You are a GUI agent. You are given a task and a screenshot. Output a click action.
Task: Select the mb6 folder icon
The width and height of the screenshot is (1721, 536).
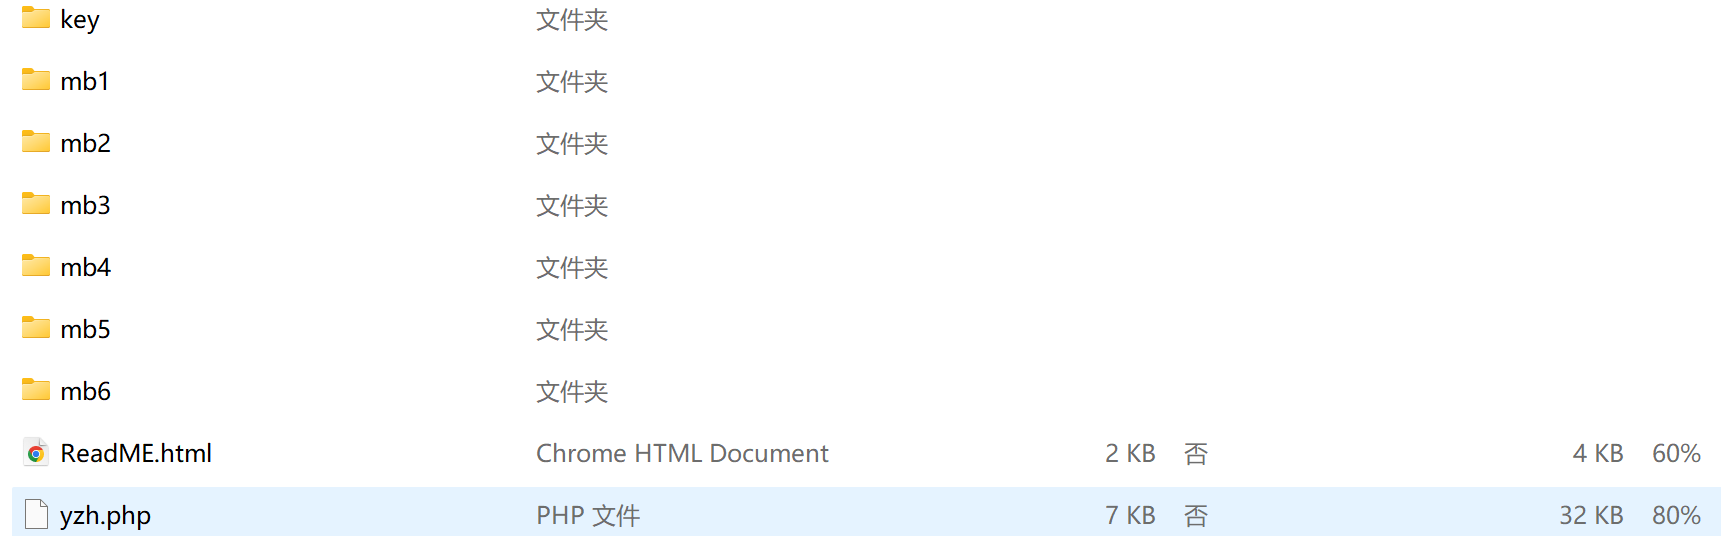tap(36, 390)
